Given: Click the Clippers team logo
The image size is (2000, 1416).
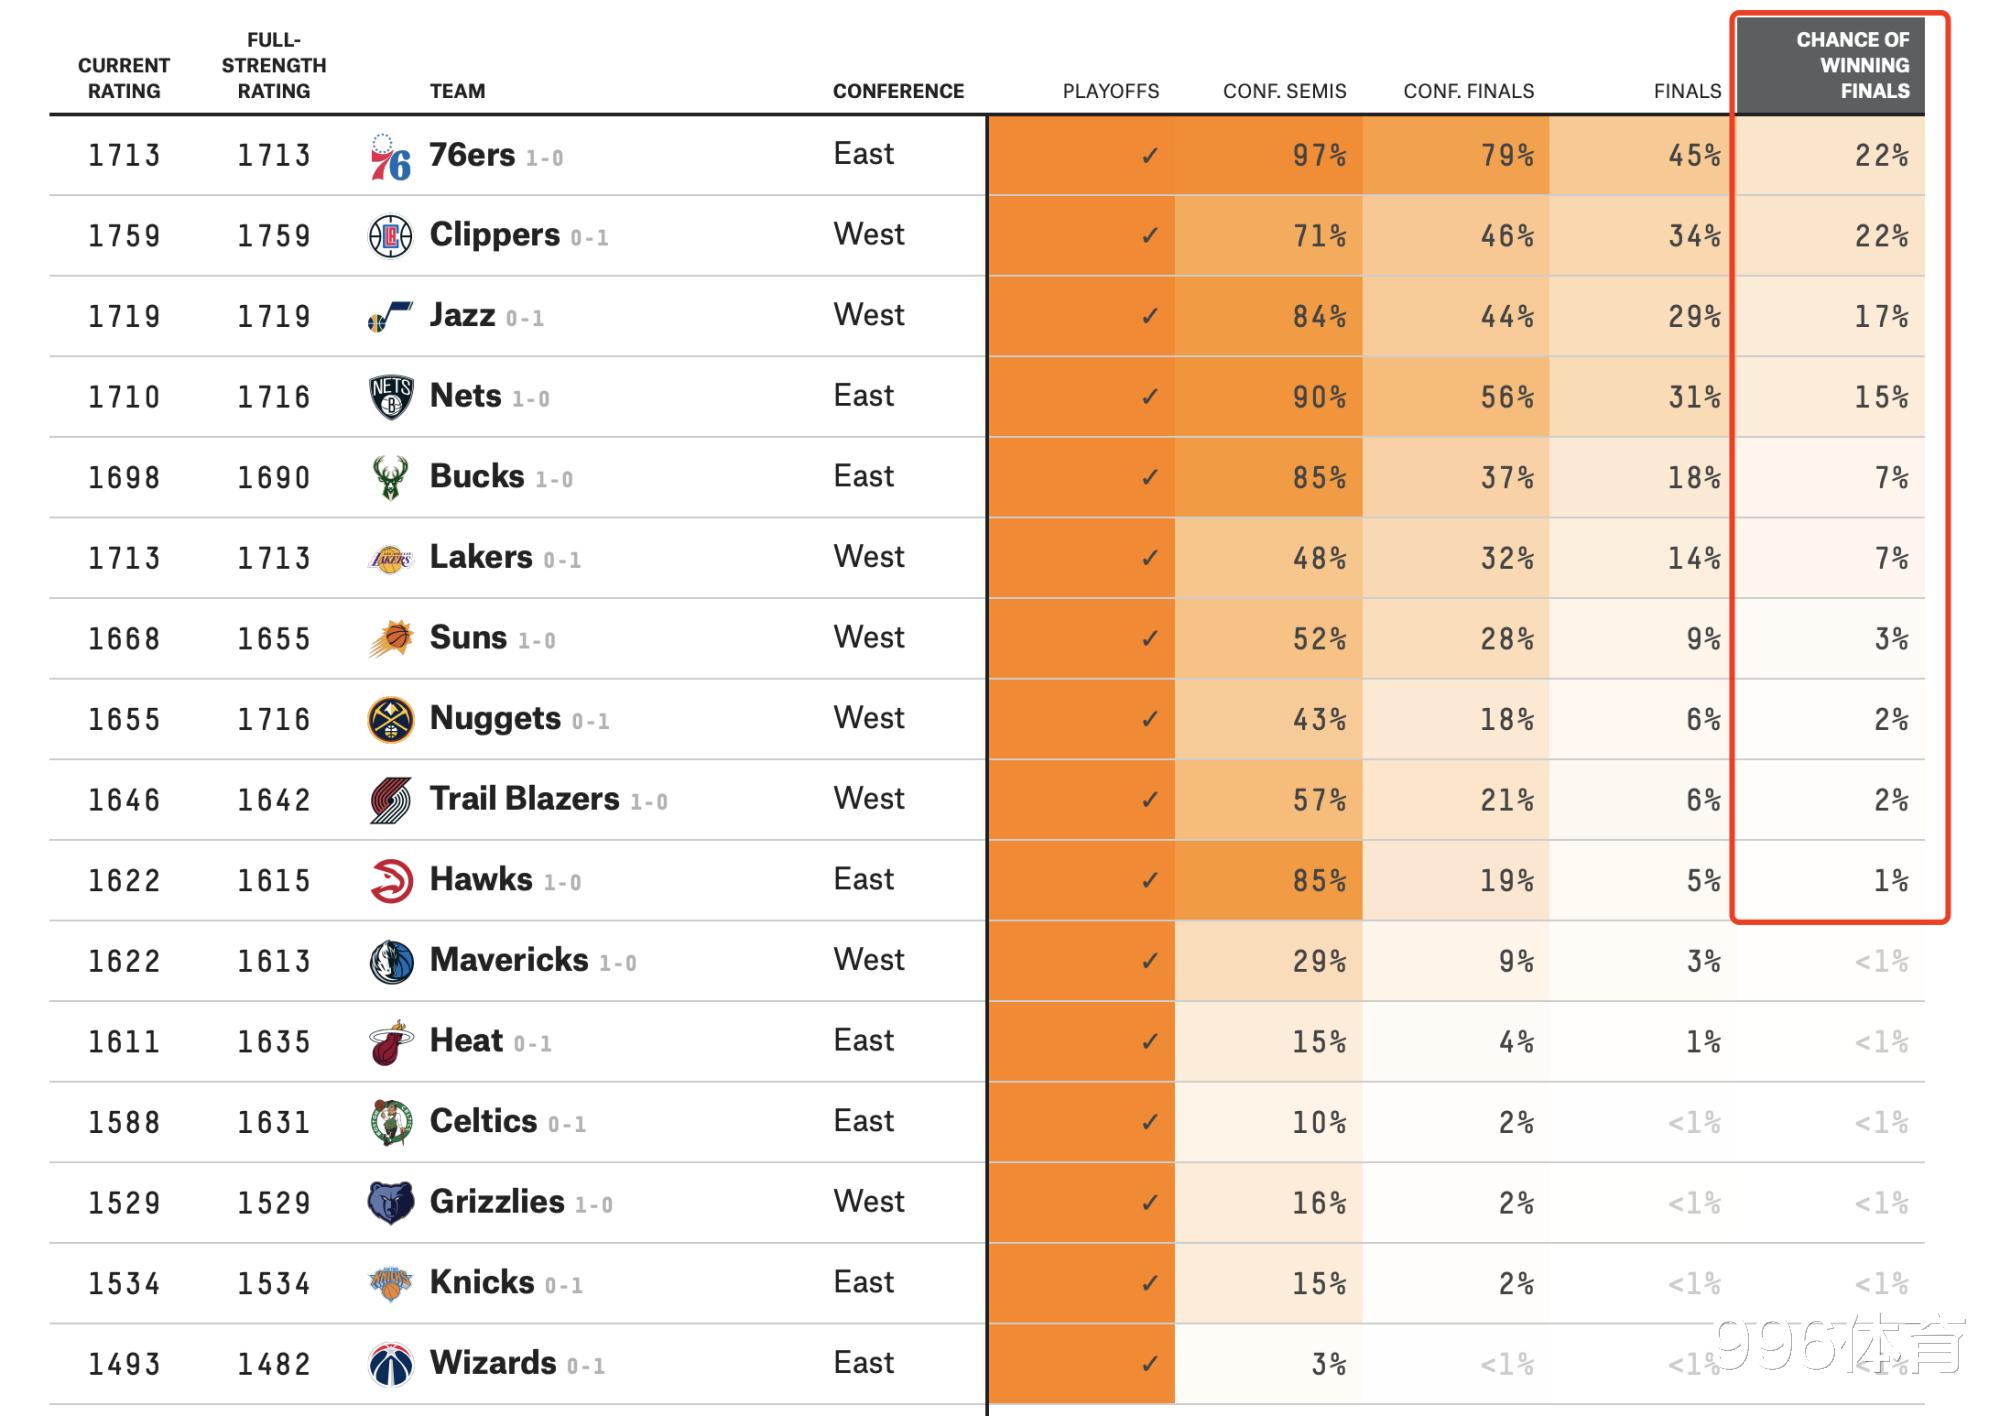Looking at the screenshot, I should [x=390, y=237].
